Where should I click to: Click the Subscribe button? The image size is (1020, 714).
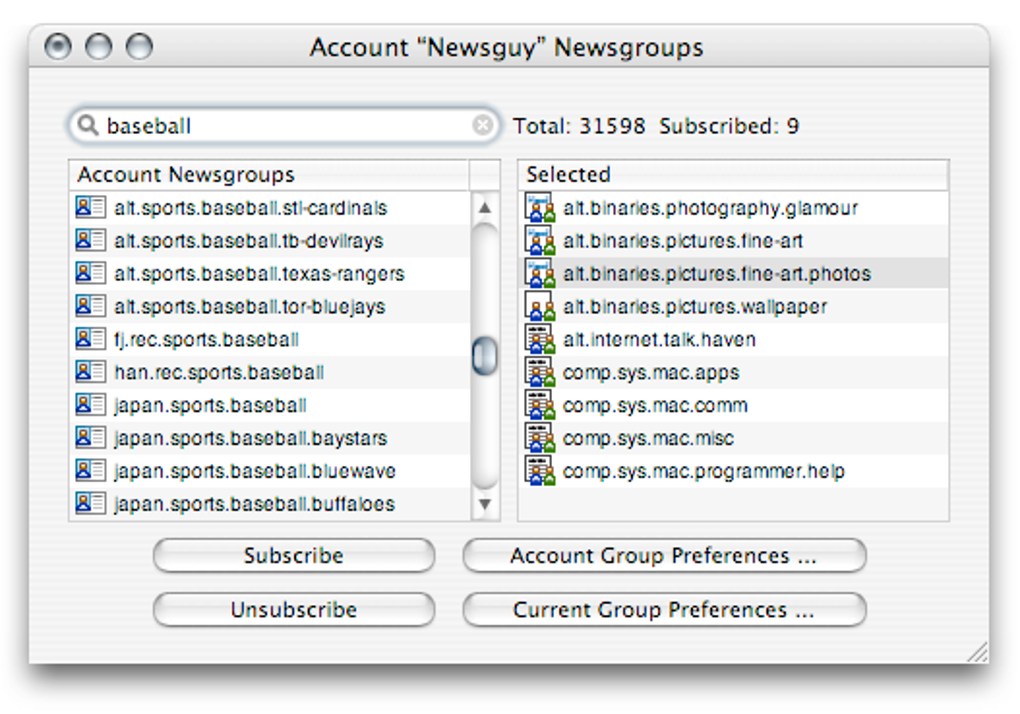(x=294, y=555)
